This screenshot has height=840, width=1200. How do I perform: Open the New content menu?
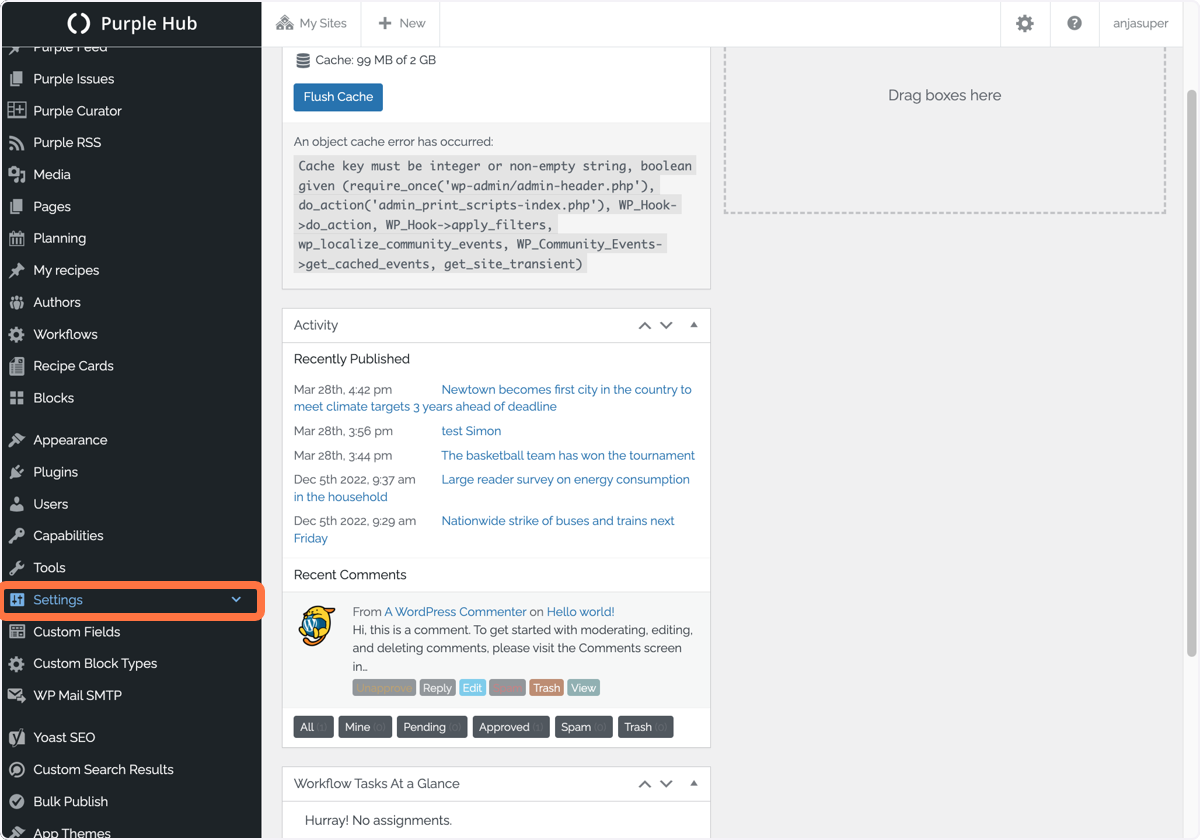(x=401, y=23)
